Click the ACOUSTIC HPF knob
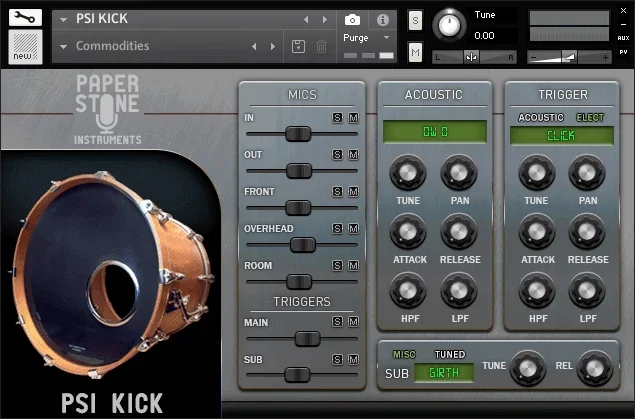 (x=408, y=291)
